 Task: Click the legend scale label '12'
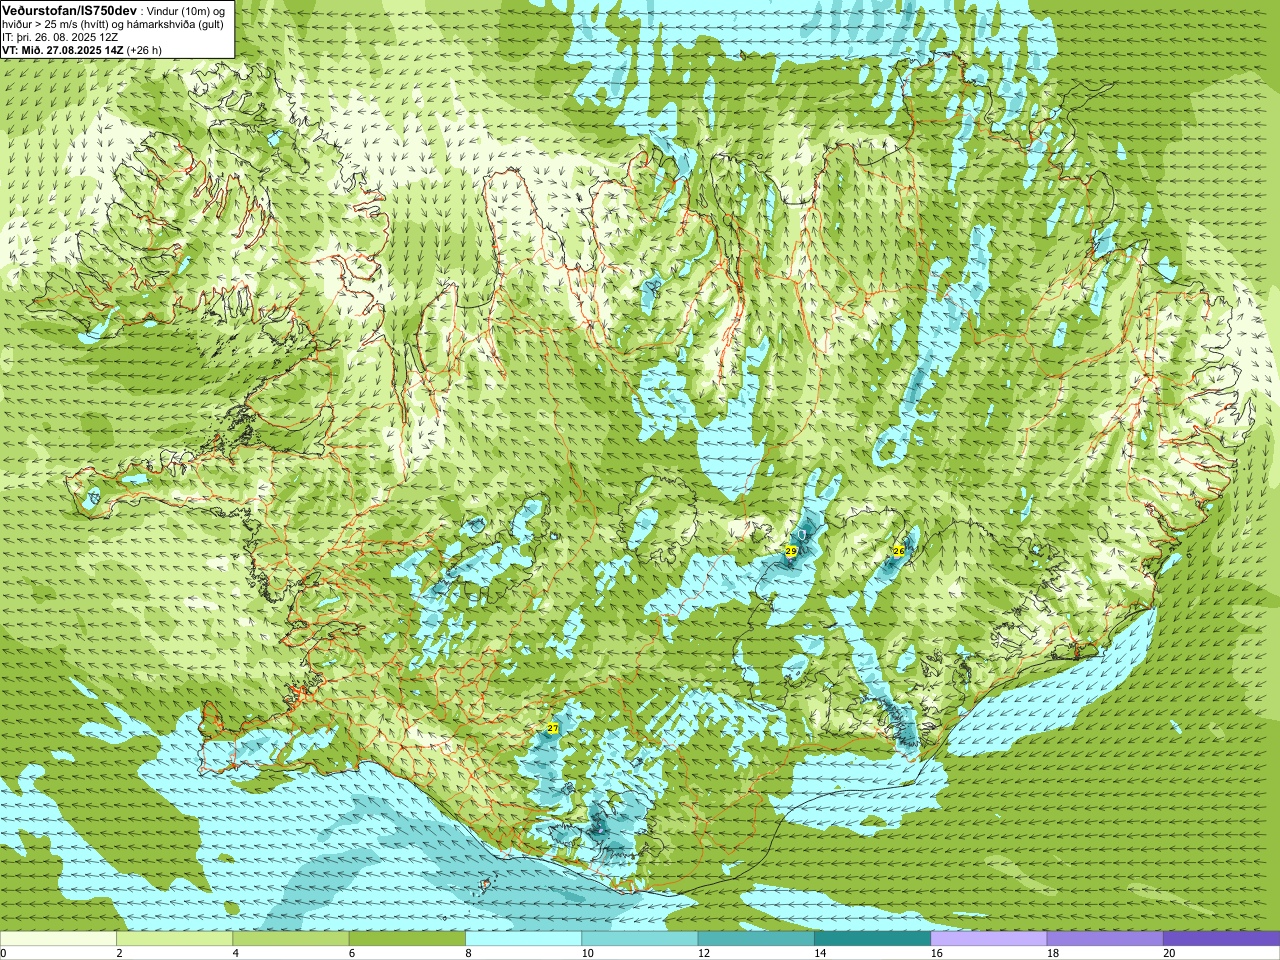pyautogui.click(x=704, y=953)
